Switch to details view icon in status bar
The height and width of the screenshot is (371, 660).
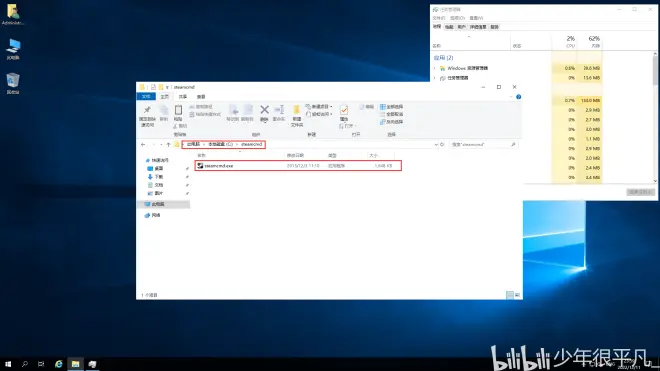click(510, 295)
